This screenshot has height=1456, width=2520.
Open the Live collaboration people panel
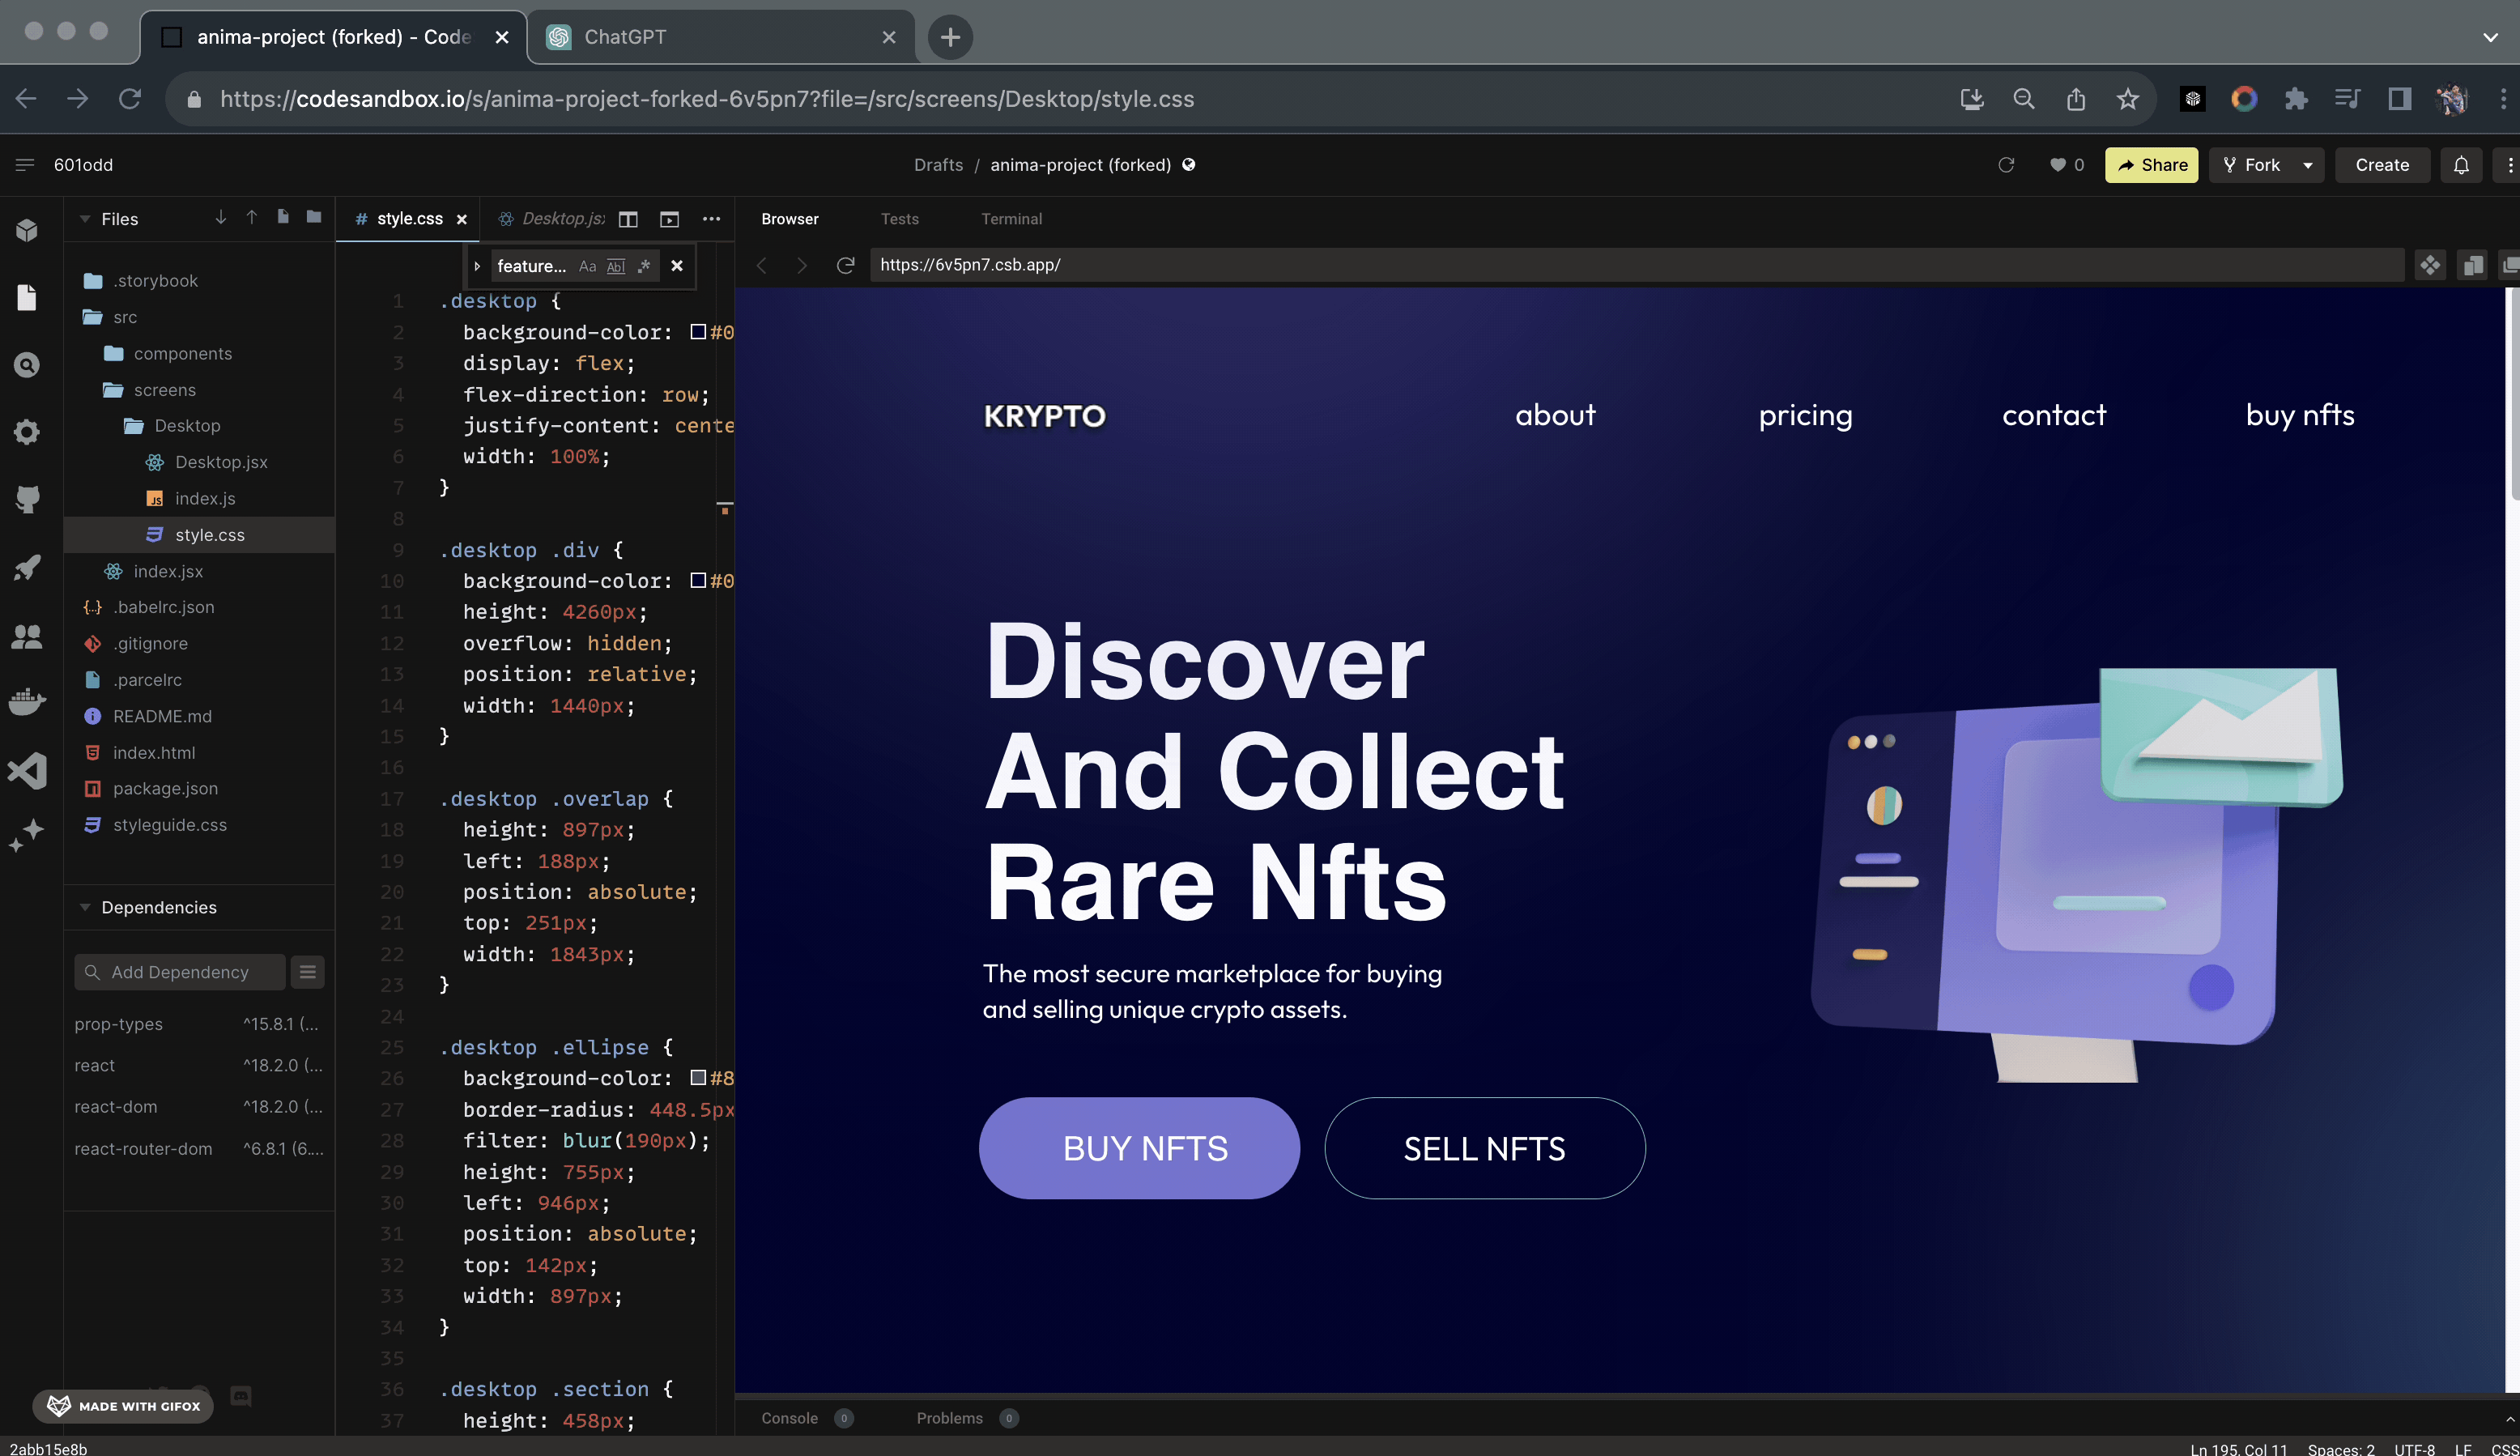click(x=27, y=636)
